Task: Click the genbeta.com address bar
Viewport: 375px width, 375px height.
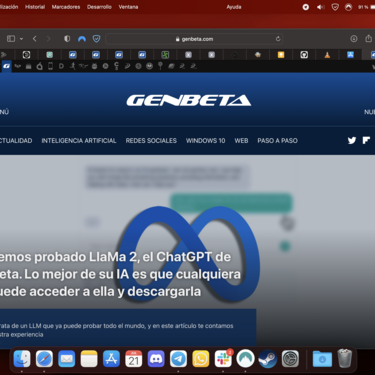Action: pyautogui.click(x=194, y=39)
